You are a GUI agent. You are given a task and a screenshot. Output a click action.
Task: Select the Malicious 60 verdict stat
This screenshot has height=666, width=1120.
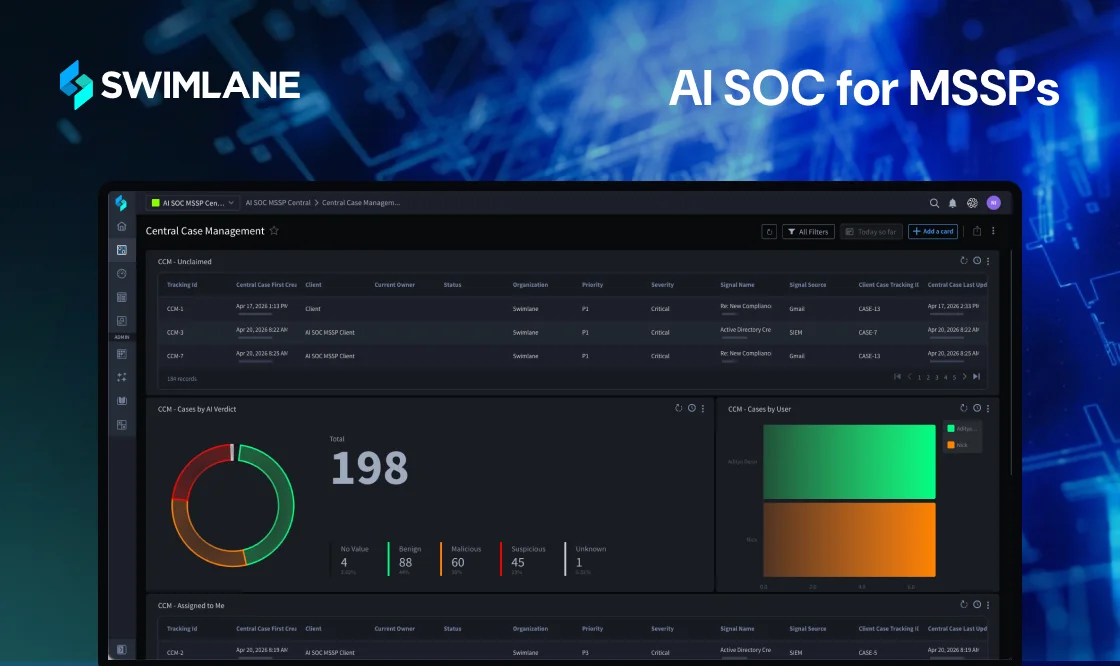461,559
